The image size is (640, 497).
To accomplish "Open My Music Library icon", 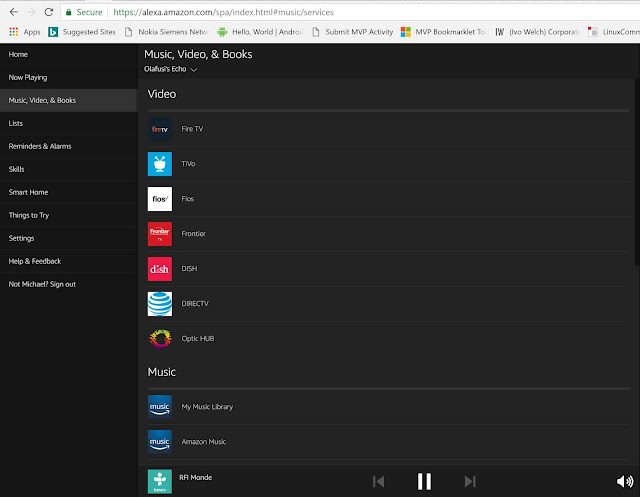I will click(x=160, y=407).
